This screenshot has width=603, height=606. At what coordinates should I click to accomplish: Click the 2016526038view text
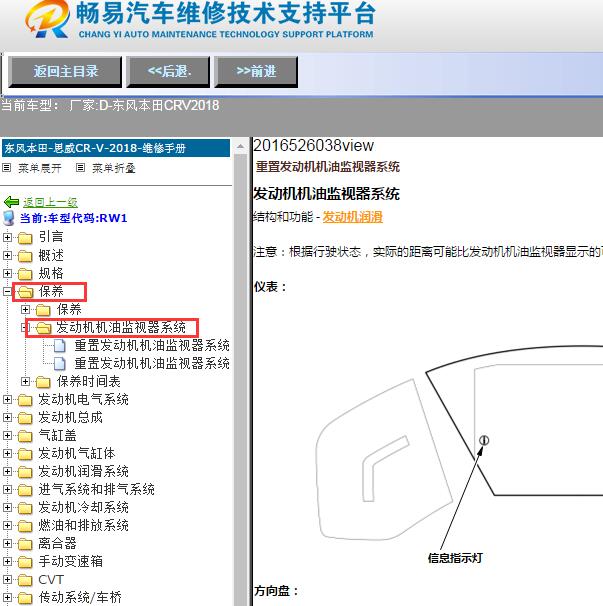(313, 146)
